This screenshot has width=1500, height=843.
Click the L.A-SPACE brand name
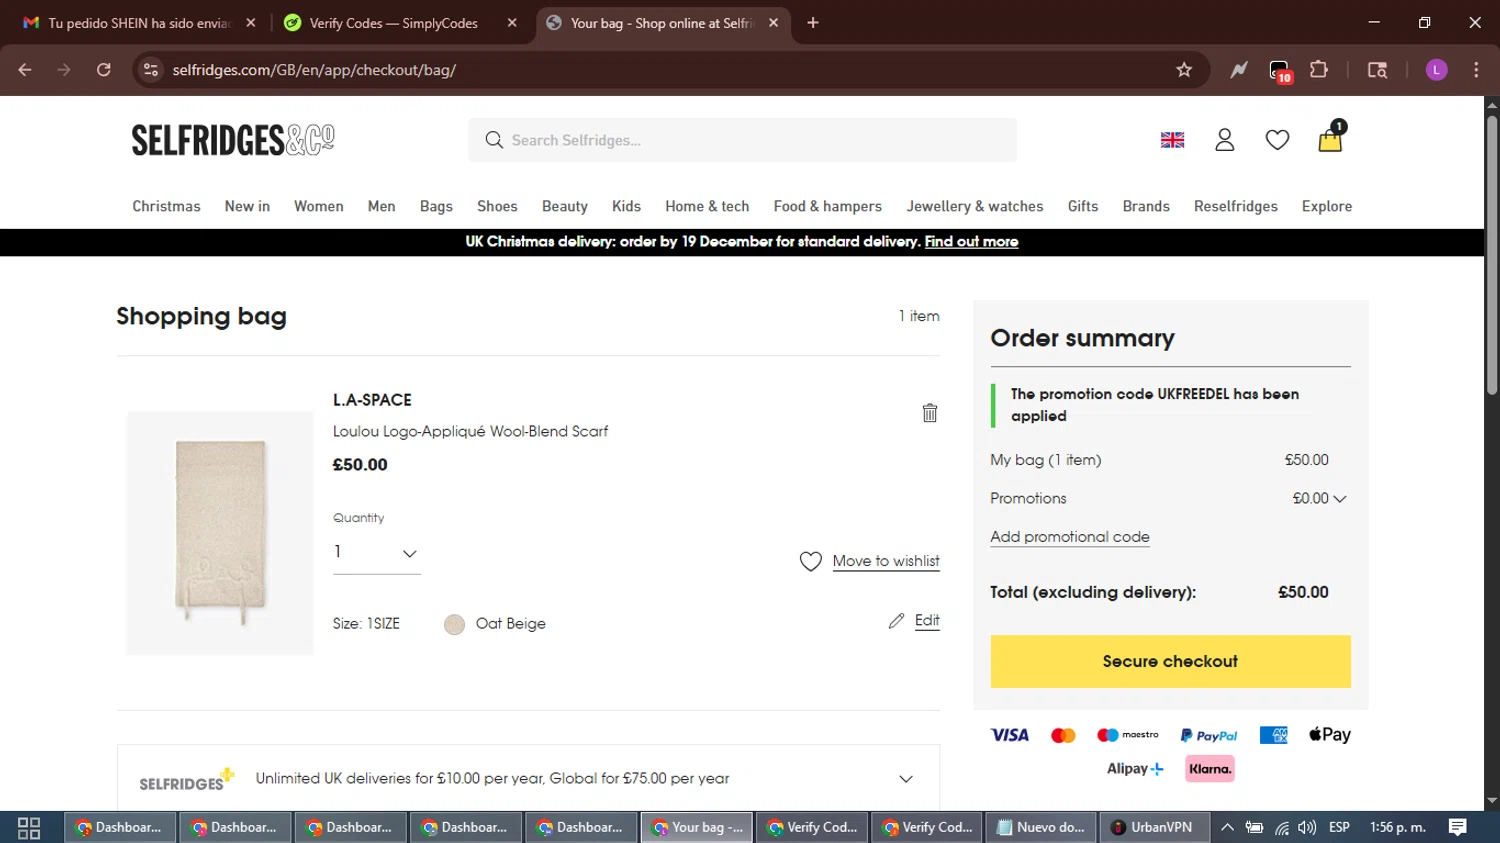tap(372, 400)
